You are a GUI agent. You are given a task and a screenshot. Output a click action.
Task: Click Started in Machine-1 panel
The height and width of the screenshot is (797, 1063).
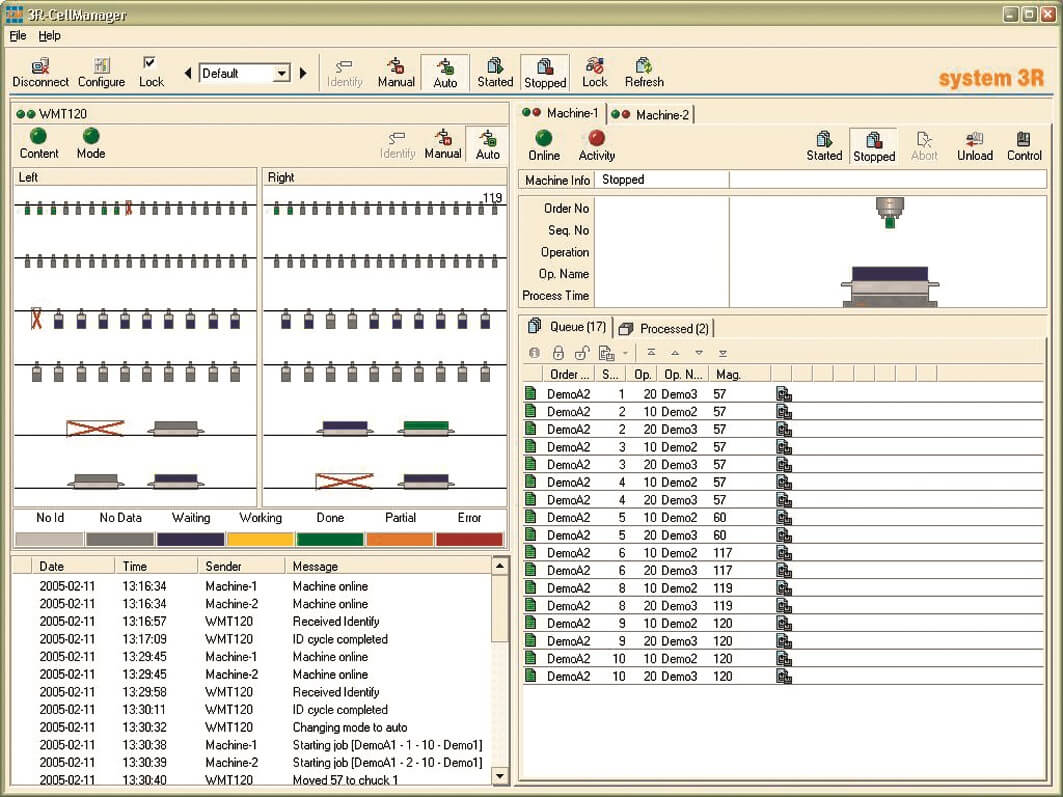click(824, 146)
